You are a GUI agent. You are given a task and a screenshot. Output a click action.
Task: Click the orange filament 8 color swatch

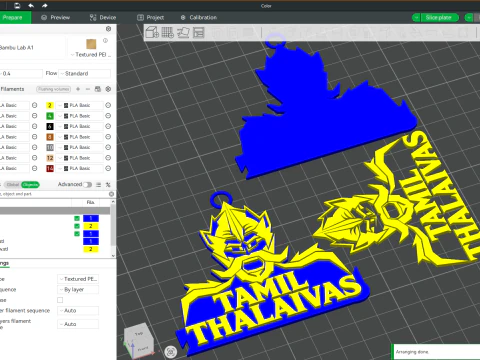[x=50, y=137]
